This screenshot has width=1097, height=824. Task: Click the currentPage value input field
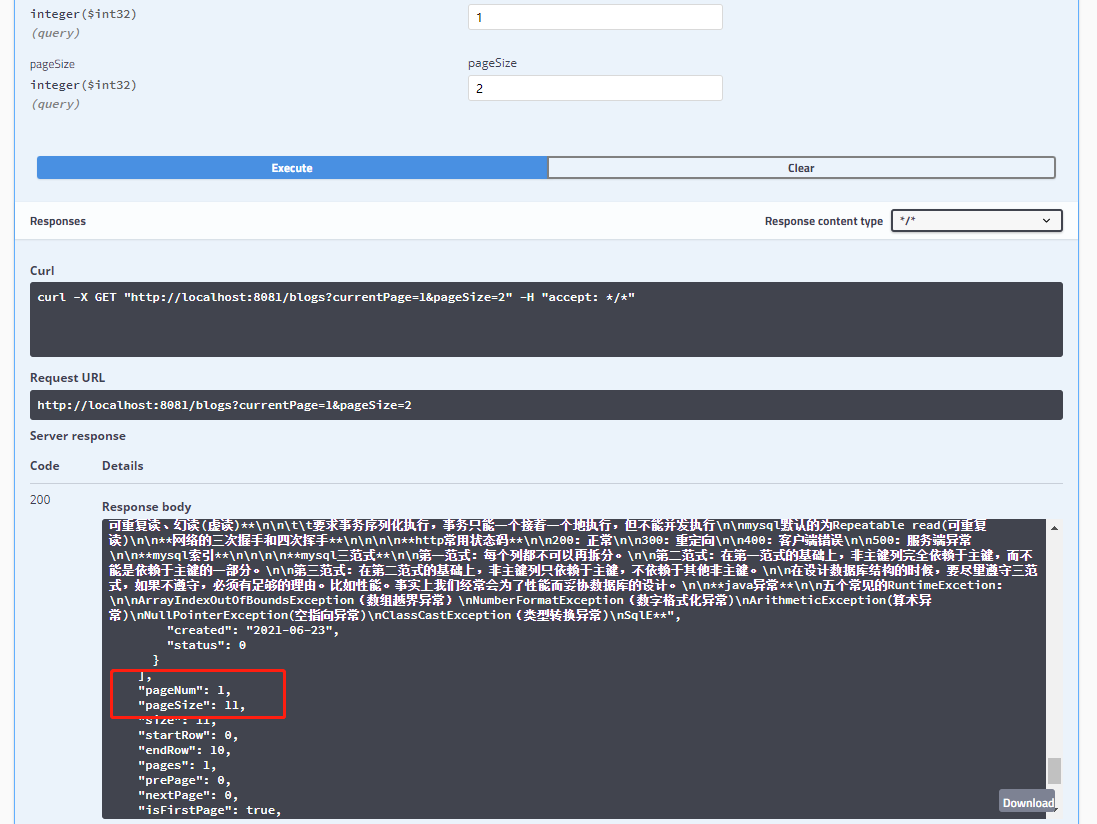pos(594,17)
